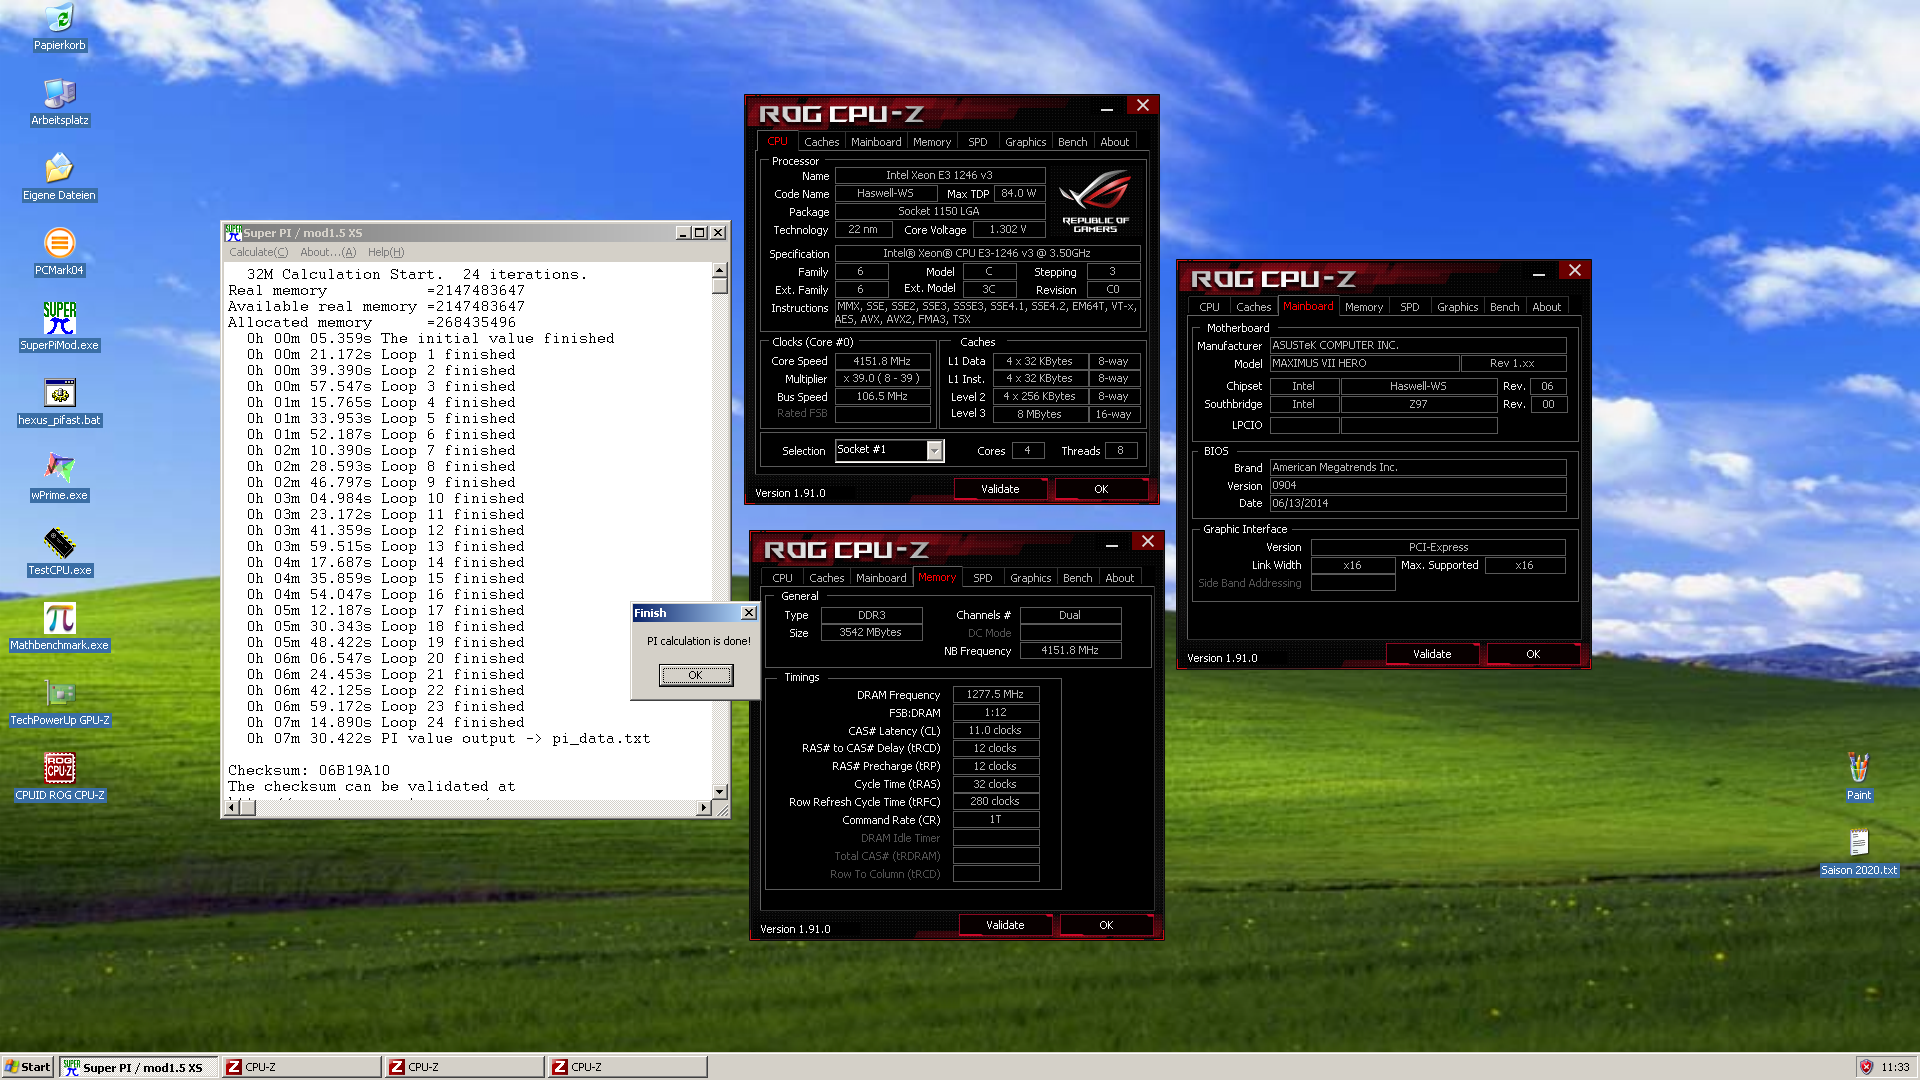Open SPD tab in Memory window
The width and height of the screenshot is (1920, 1080).
pyautogui.click(x=982, y=578)
